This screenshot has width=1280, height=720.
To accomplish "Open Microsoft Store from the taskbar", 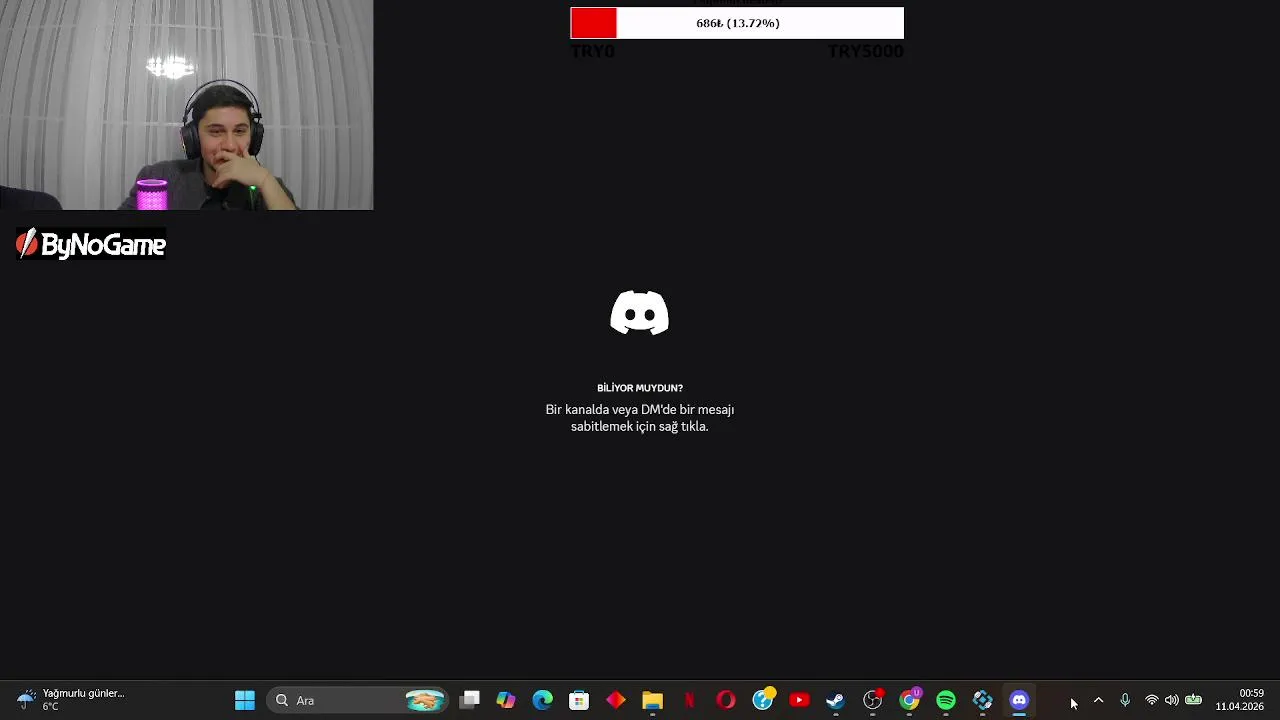I will pos(579,700).
